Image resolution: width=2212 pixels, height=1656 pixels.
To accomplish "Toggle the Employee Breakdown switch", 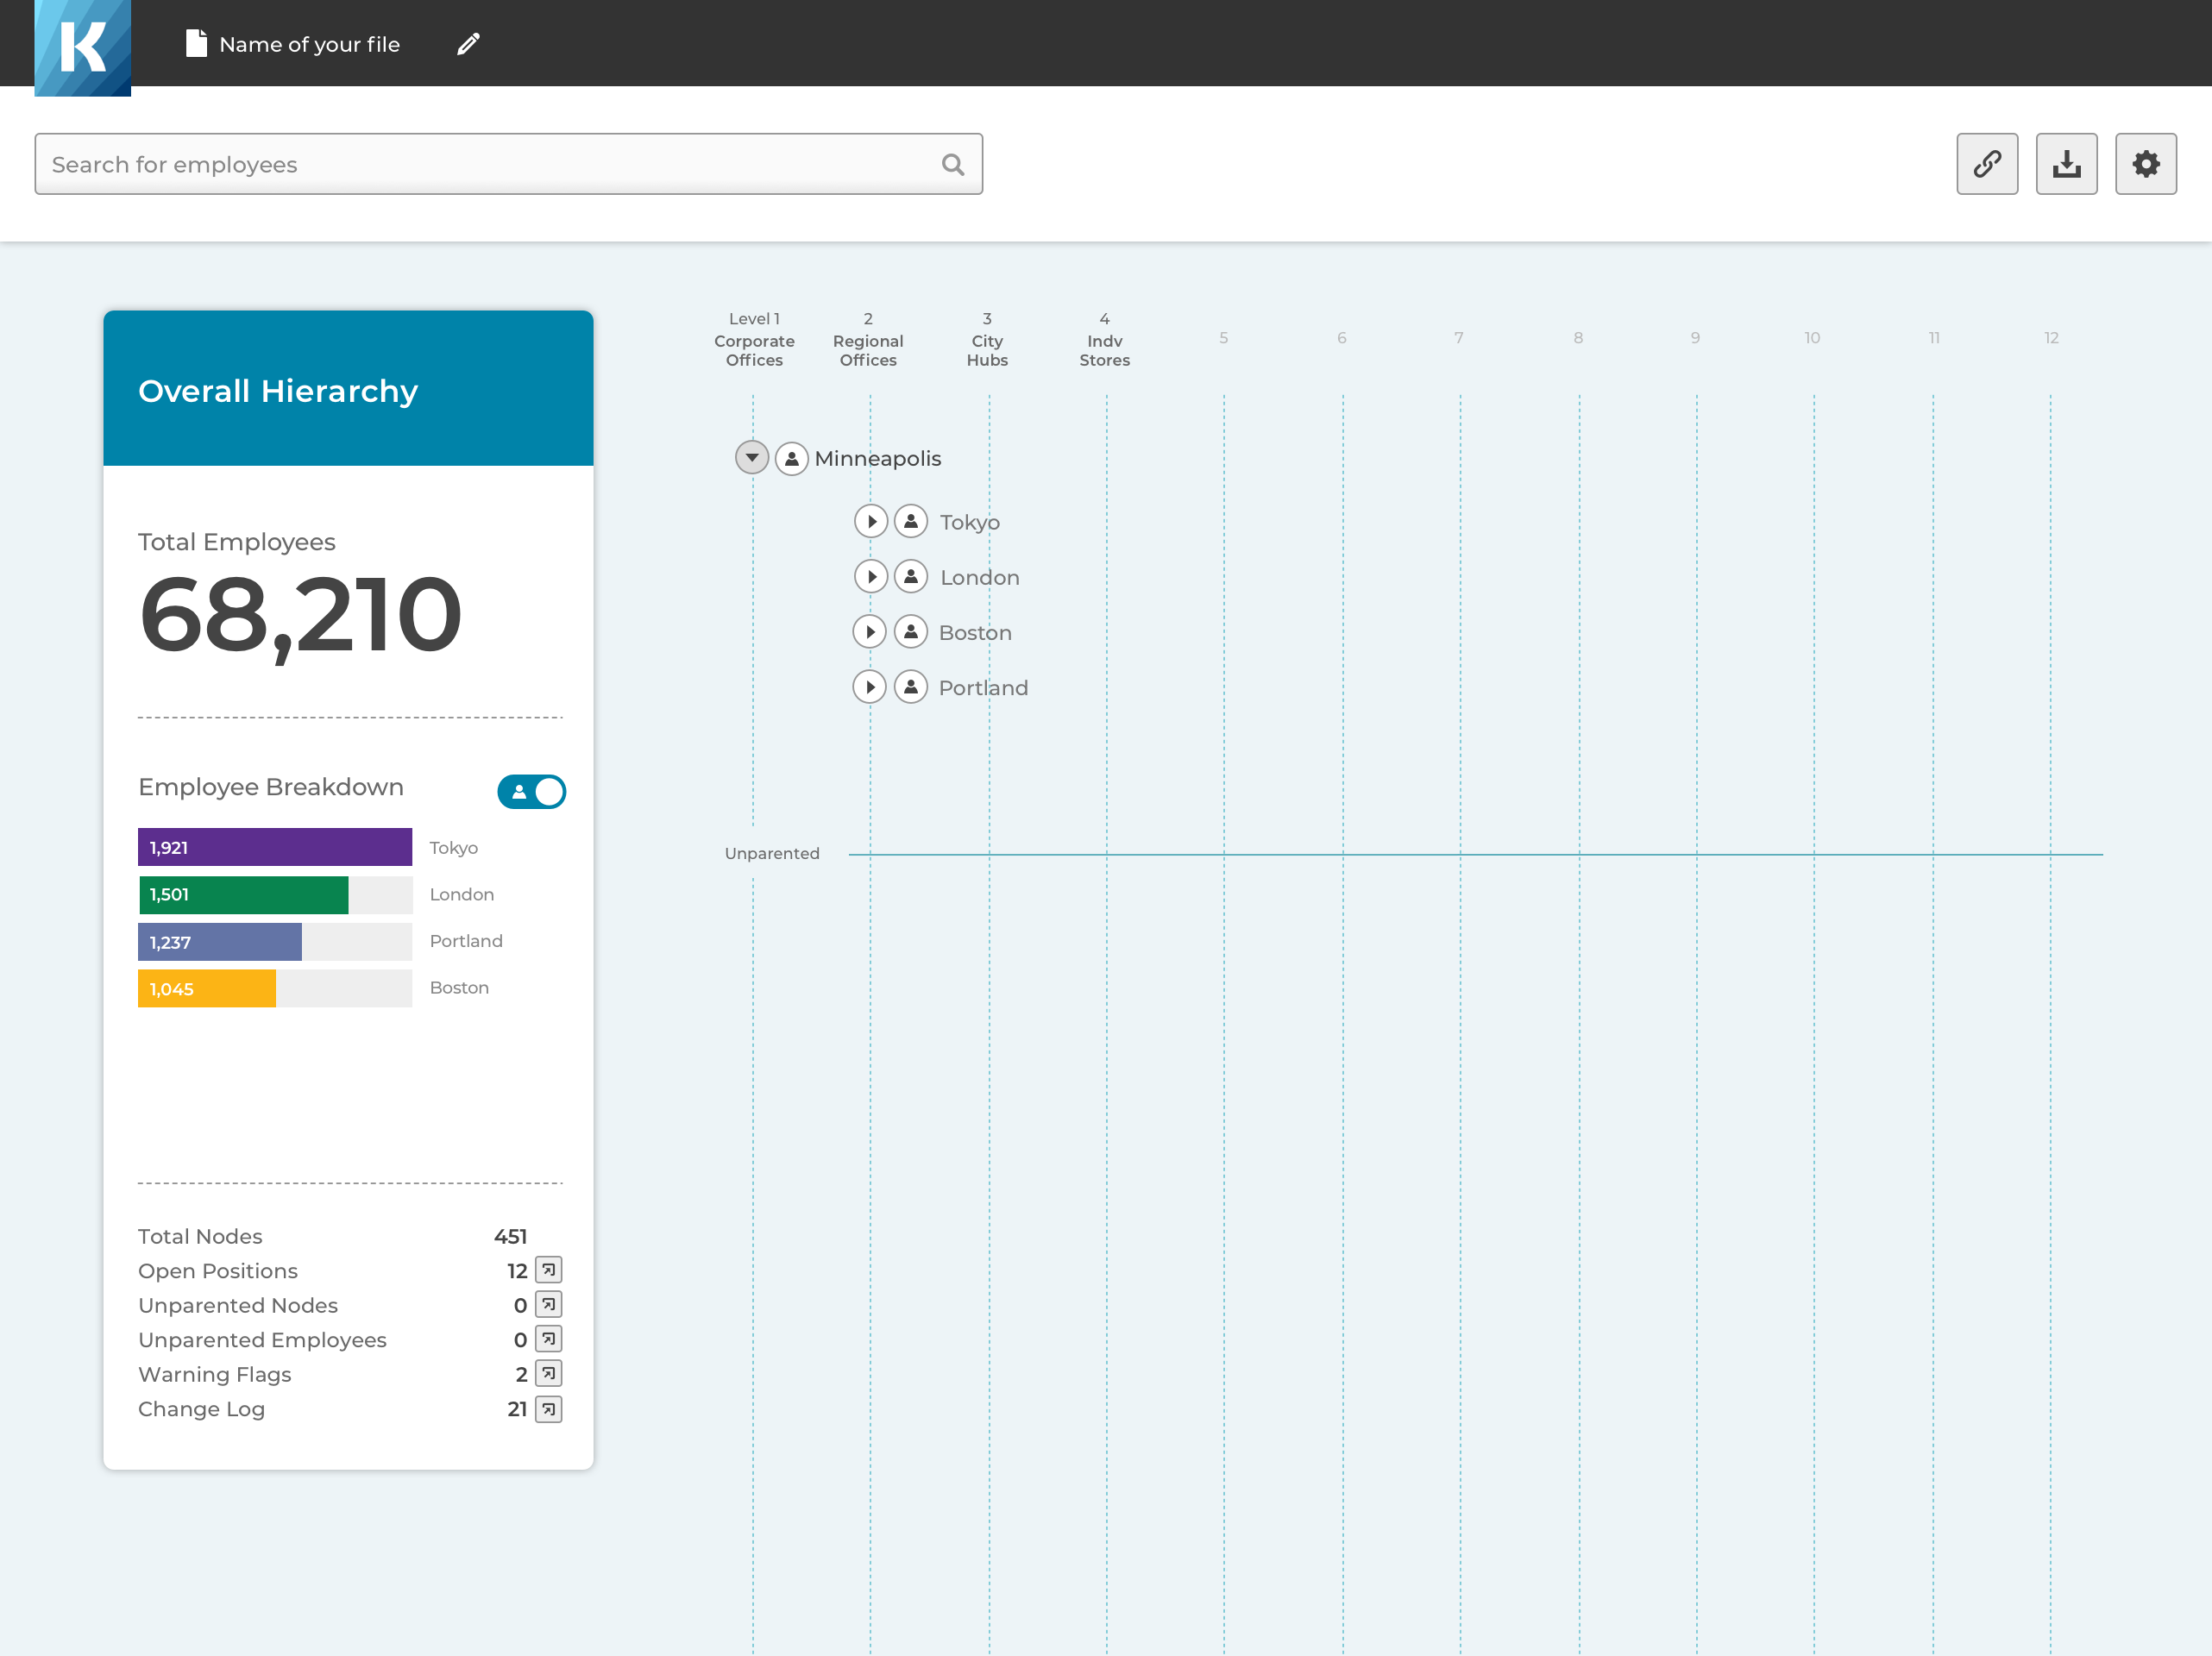I will coord(531,791).
